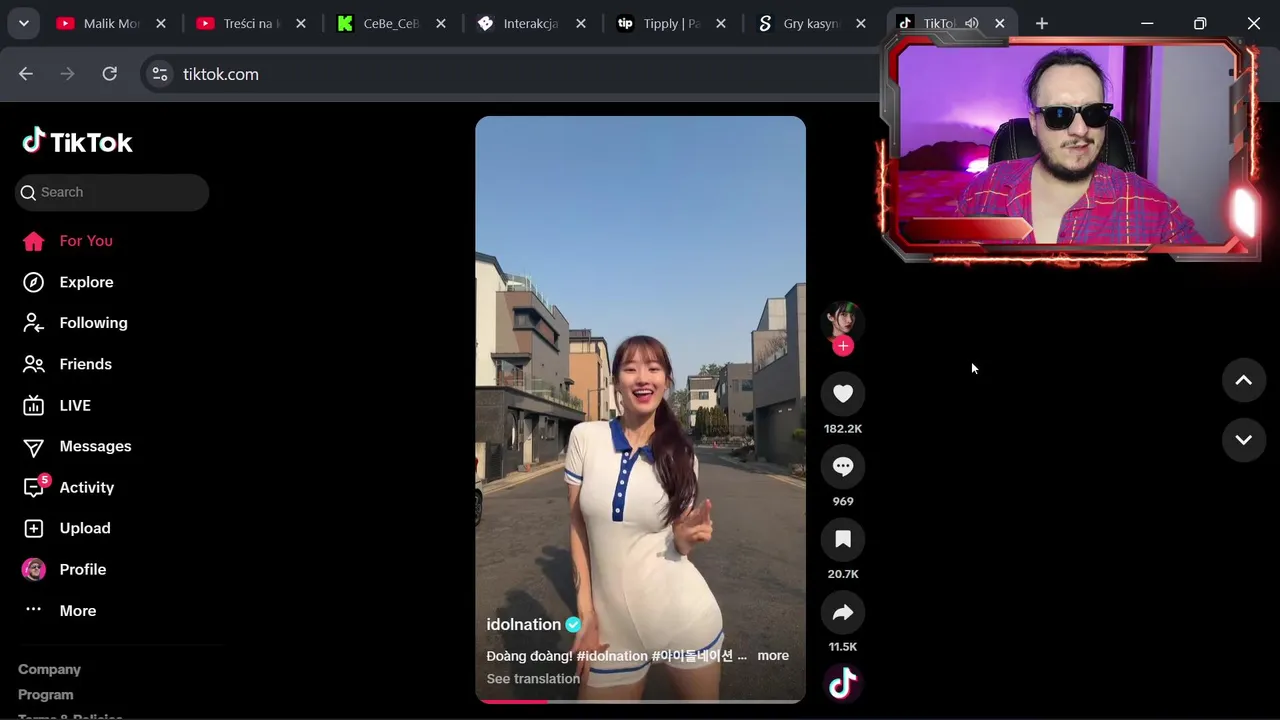Viewport: 1280px width, 720px height.
Task: Click the Explore compass icon
Action: pyautogui.click(x=34, y=282)
